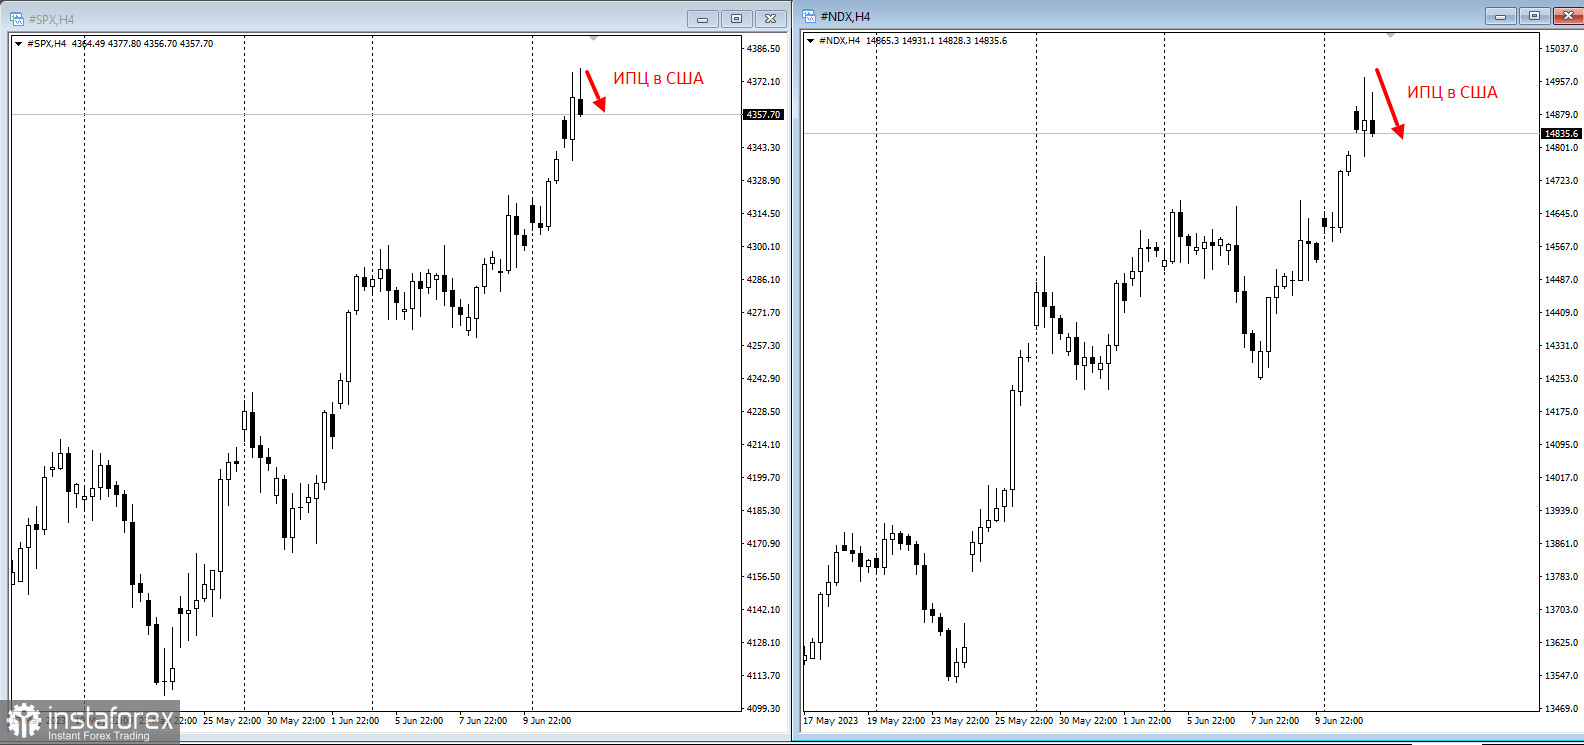
Task: Minimize the #NDX,H4 chart window
Action: coord(1500,16)
